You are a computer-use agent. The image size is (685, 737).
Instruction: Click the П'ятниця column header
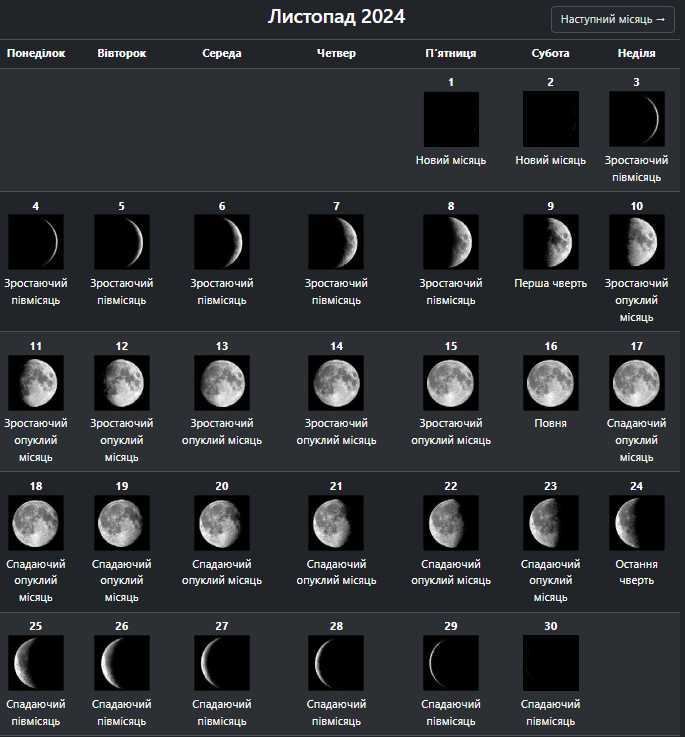click(451, 53)
